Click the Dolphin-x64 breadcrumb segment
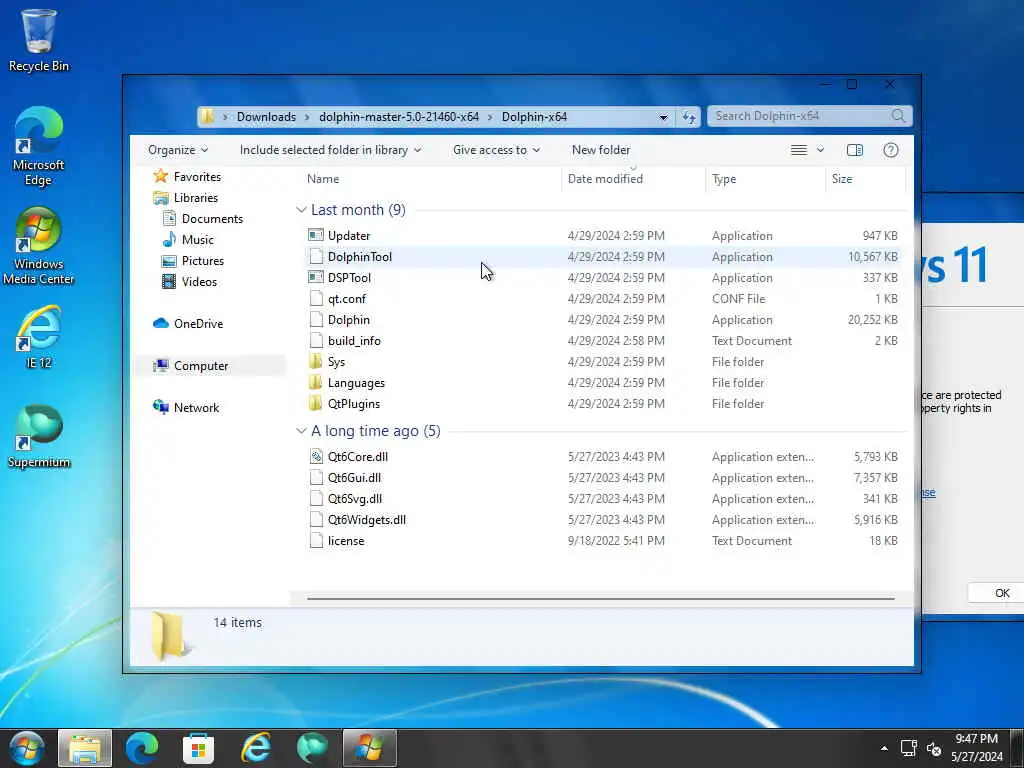Image resolution: width=1024 pixels, height=768 pixels. (534, 117)
